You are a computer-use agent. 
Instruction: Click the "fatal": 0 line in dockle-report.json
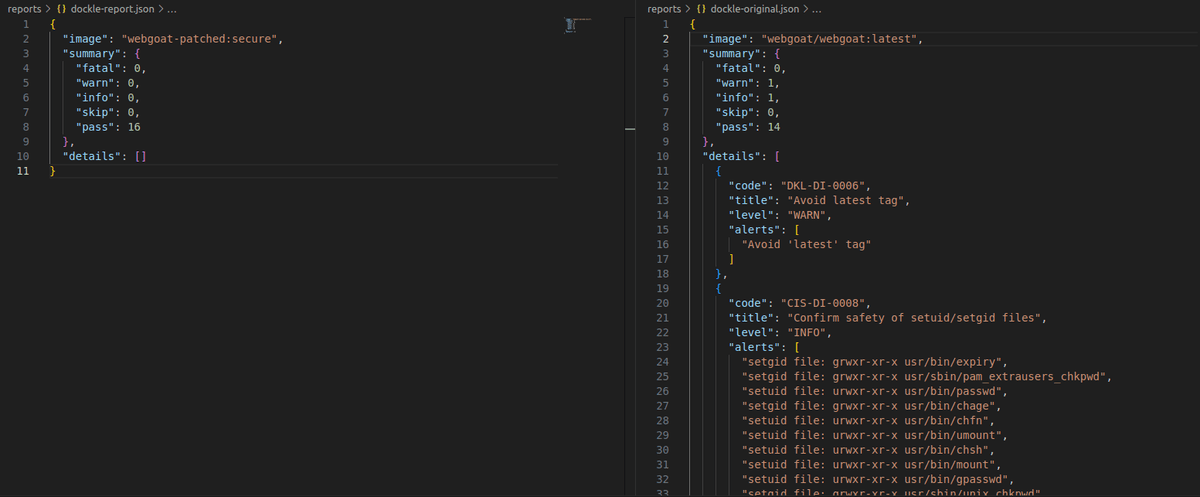point(111,68)
